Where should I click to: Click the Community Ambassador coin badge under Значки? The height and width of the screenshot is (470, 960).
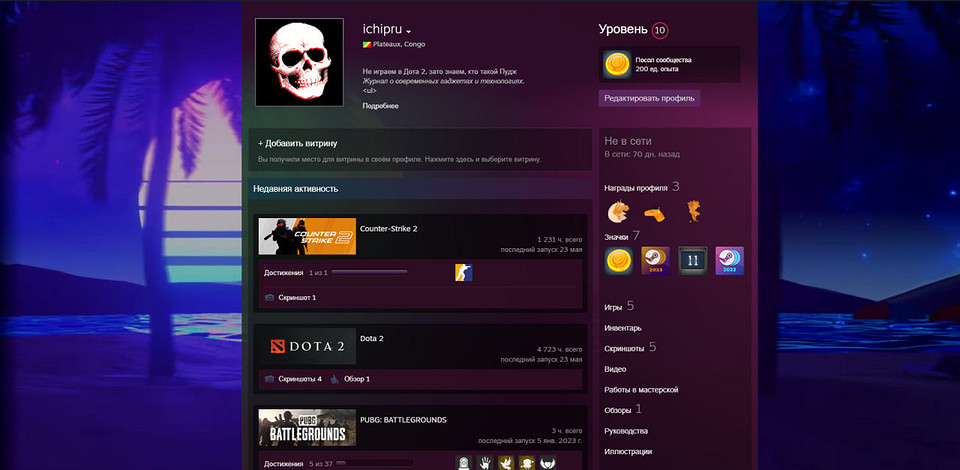pos(619,261)
